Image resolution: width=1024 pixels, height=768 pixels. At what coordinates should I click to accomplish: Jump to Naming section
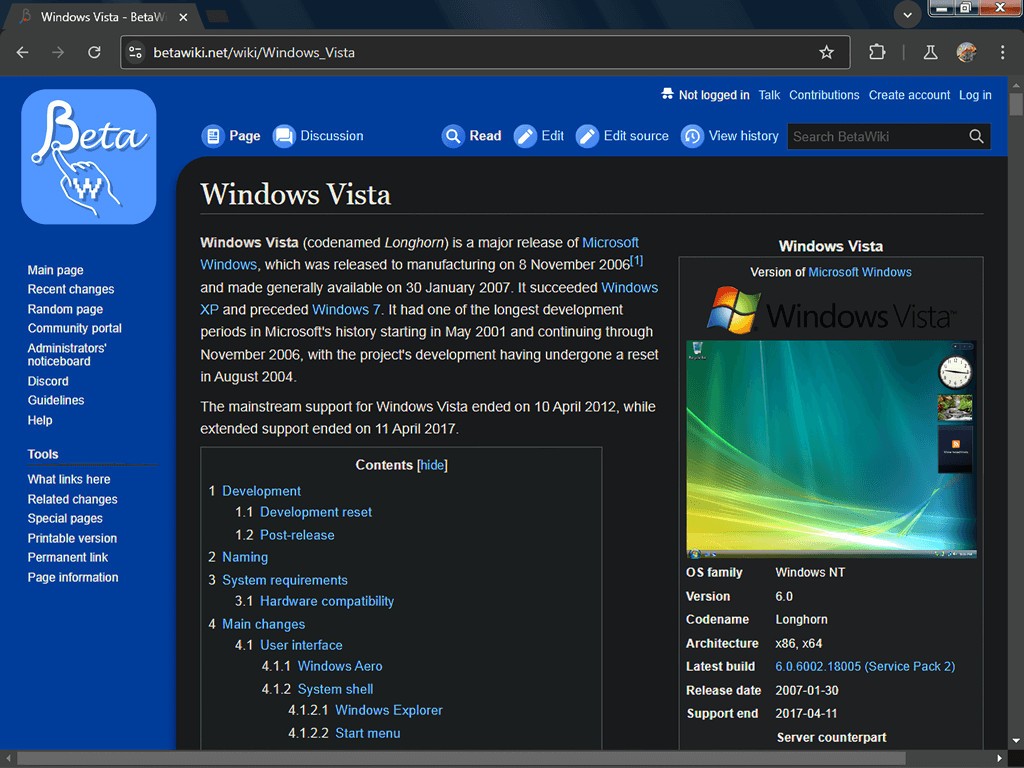coord(245,557)
